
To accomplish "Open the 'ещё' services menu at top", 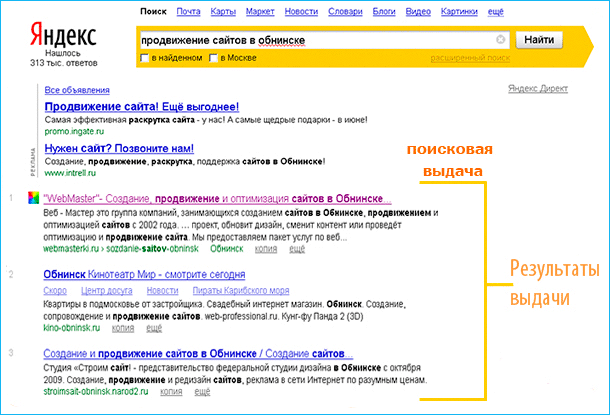I will 495,12.
